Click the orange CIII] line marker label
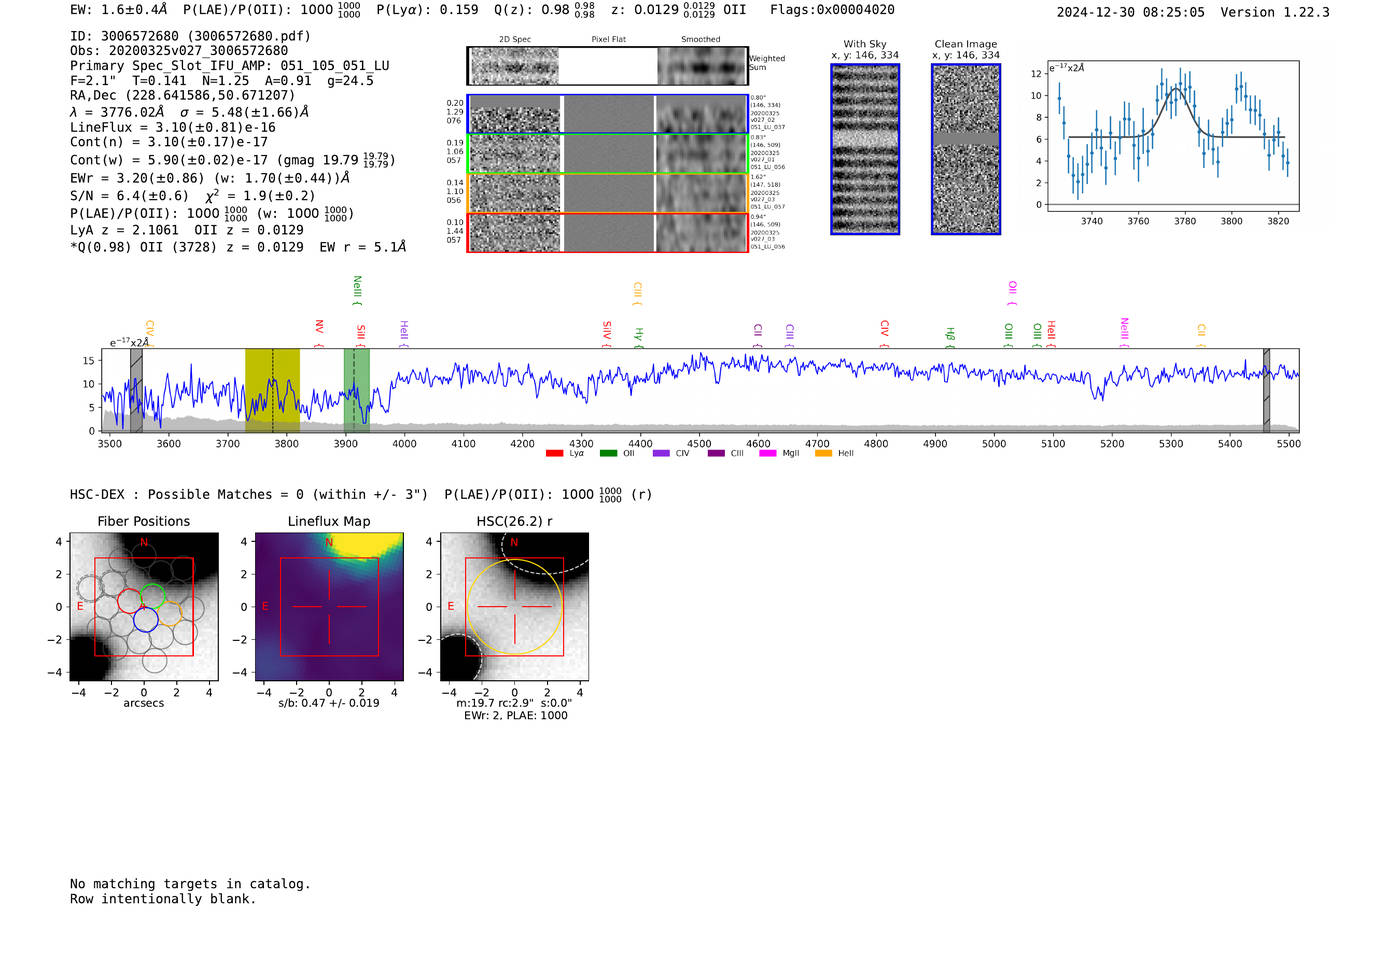The height and width of the screenshot is (953, 1400). click(x=637, y=290)
